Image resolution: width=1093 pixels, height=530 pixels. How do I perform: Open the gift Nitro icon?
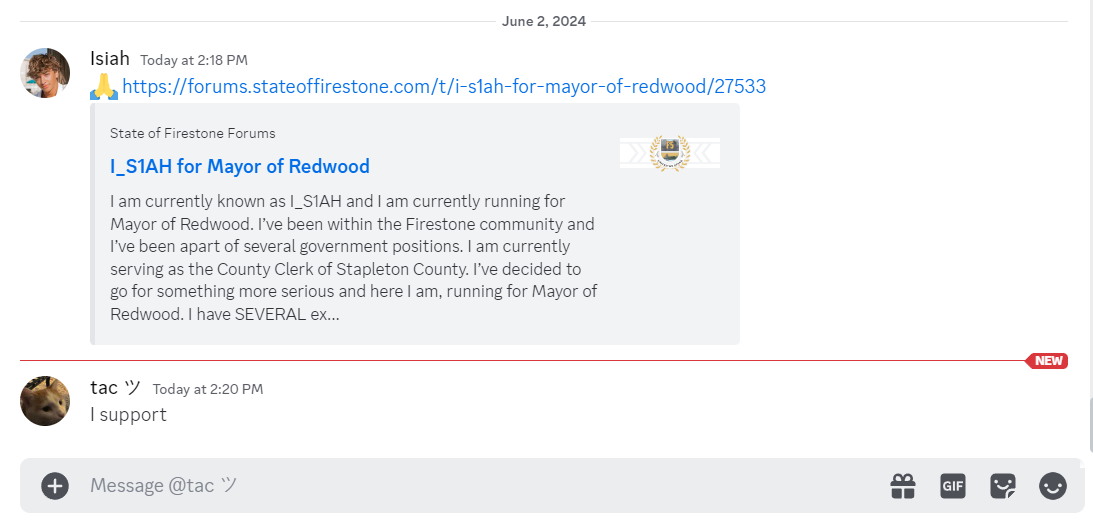[x=903, y=486]
